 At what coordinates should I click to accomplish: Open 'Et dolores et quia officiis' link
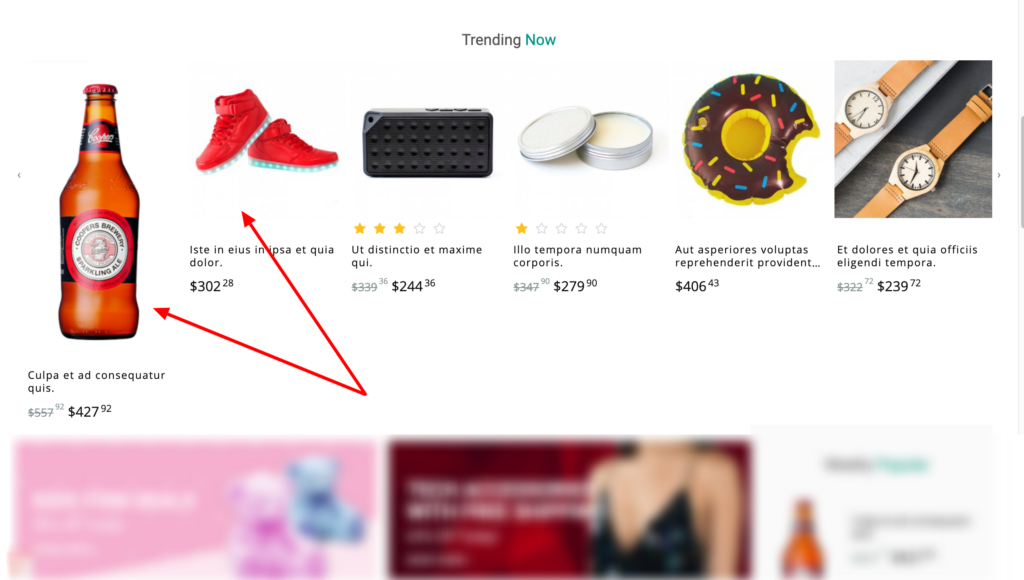[x=907, y=256]
